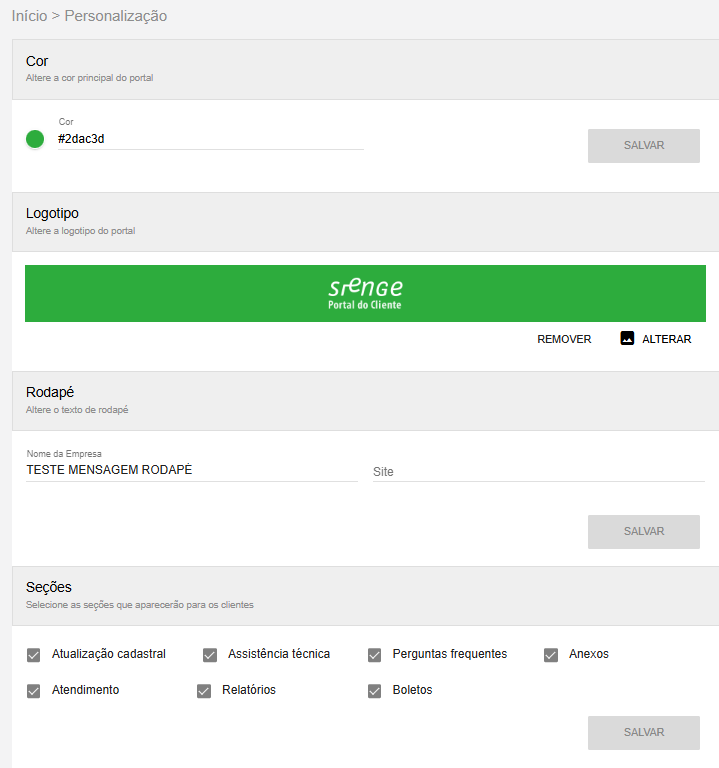Save the Rodapé footer text

tap(644, 531)
